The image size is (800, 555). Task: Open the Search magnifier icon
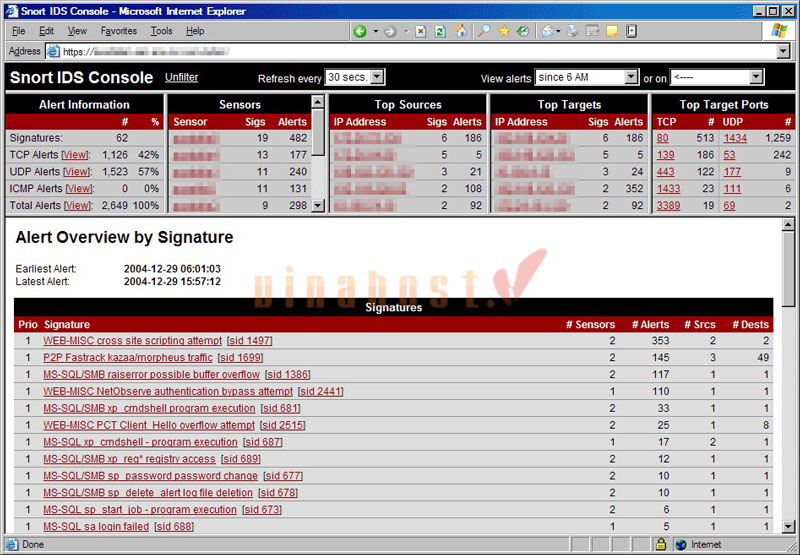click(483, 31)
